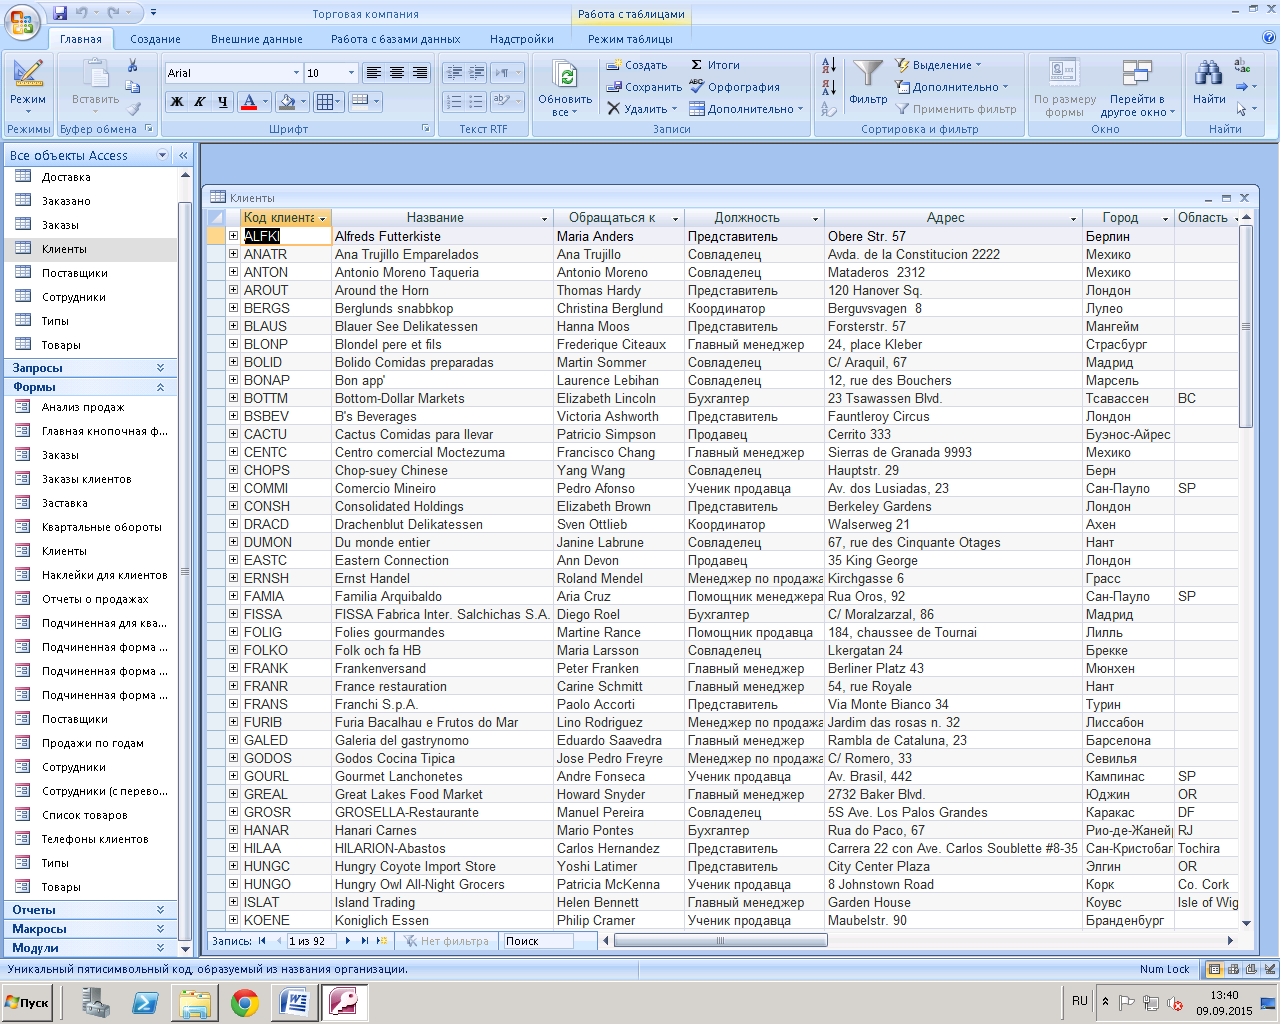
Task: Delete the record with Удалить
Action: tap(641, 109)
